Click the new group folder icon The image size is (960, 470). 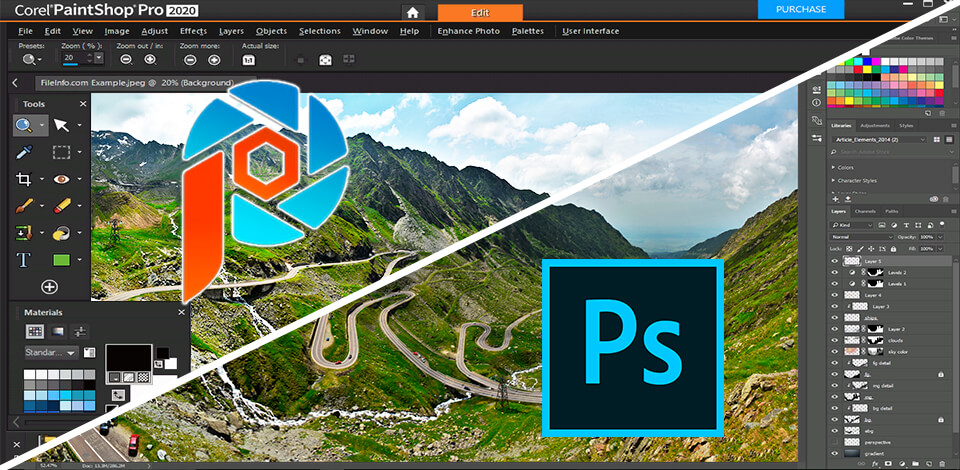[915, 463]
